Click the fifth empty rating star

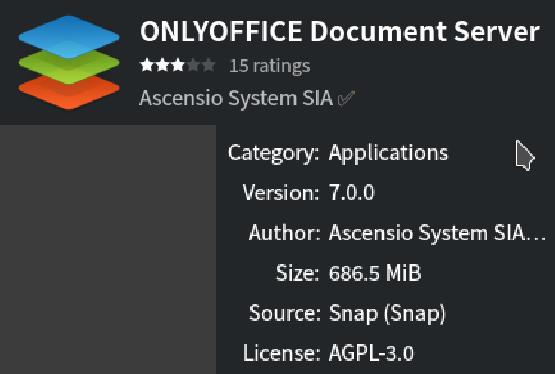[x=209, y=65]
